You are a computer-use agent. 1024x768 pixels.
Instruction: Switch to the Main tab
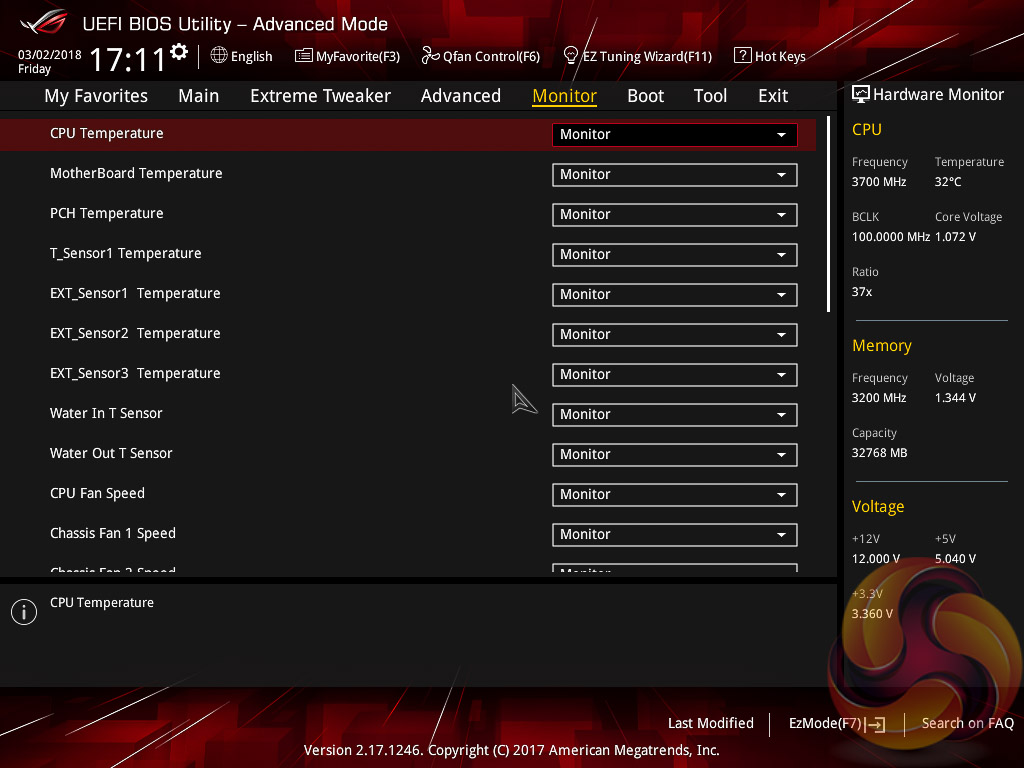[x=199, y=96]
